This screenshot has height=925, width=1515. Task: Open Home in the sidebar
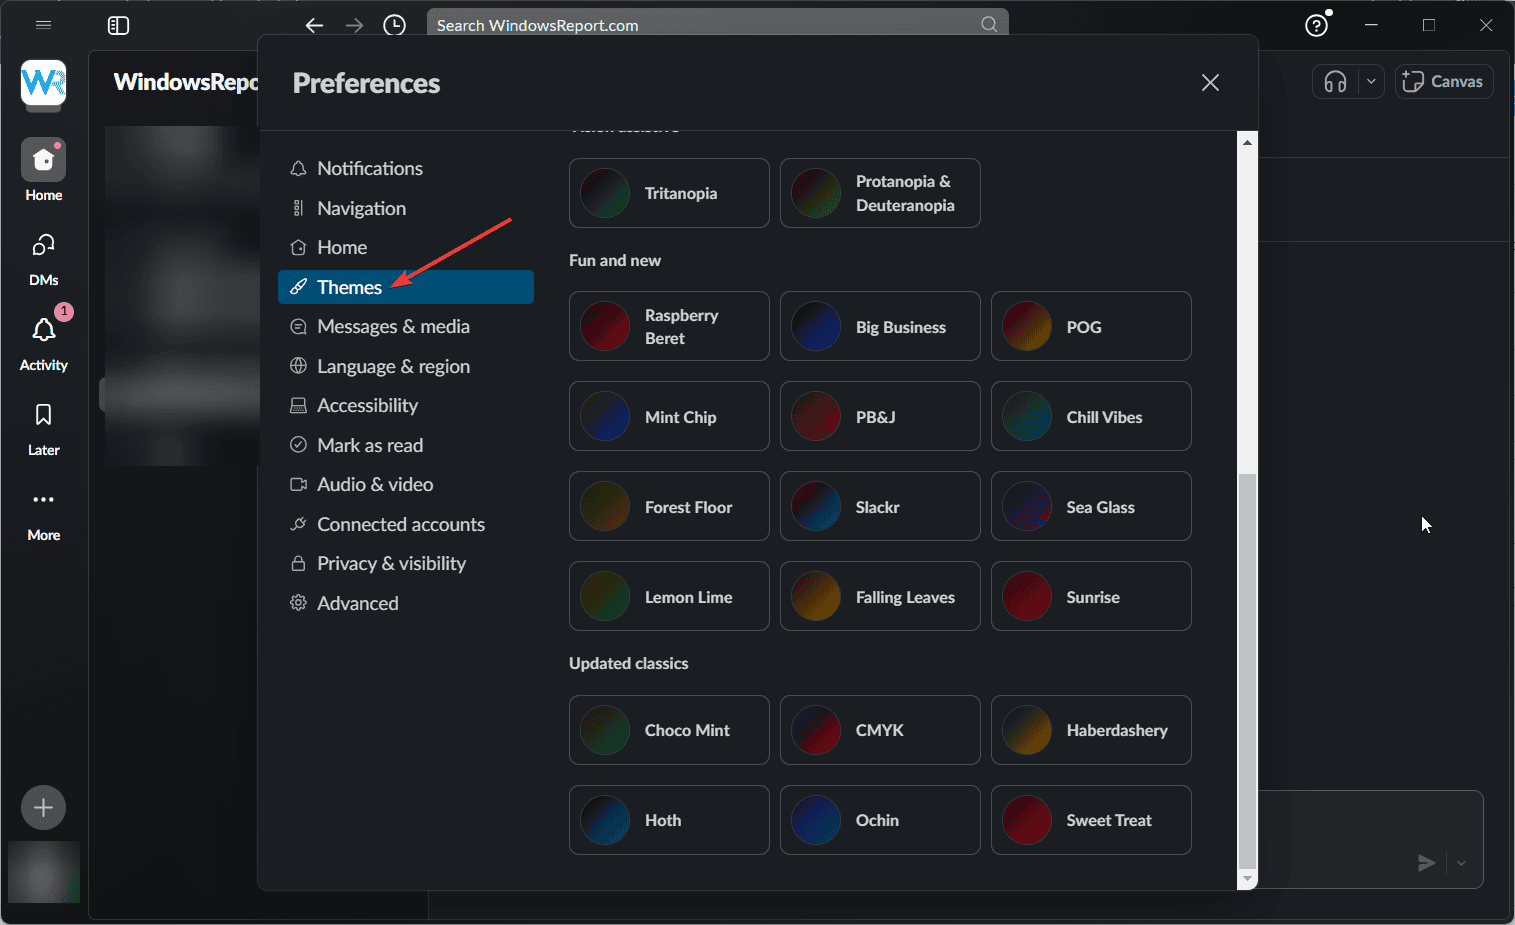click(x=43, y=170)
